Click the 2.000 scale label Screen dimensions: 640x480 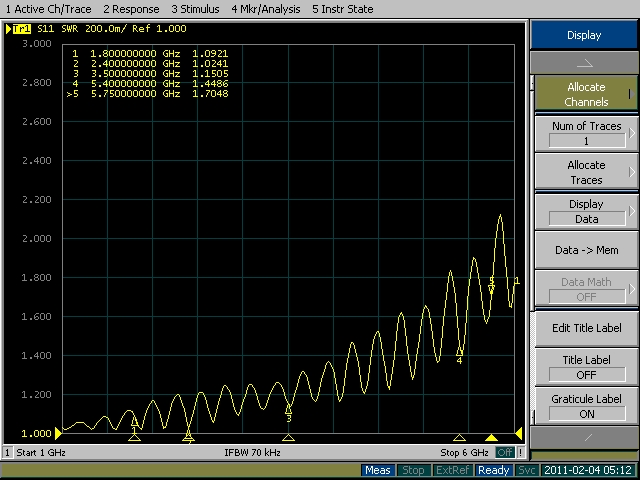37,238
